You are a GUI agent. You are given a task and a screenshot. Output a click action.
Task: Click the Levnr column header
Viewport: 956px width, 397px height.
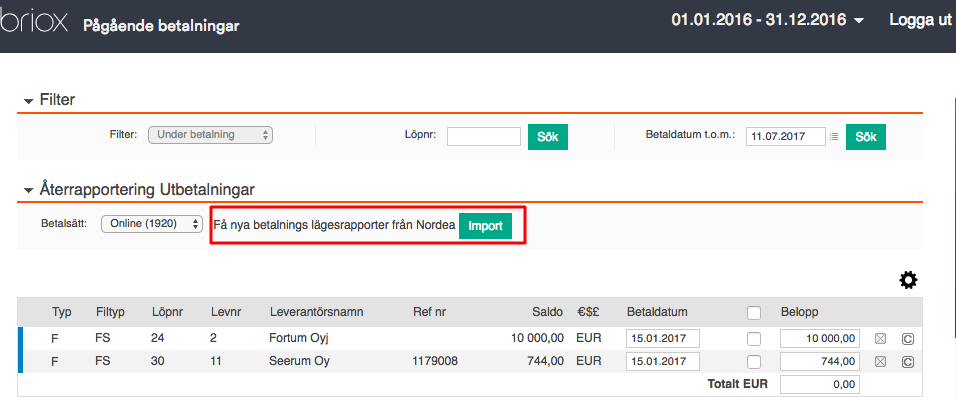(226, 312)
